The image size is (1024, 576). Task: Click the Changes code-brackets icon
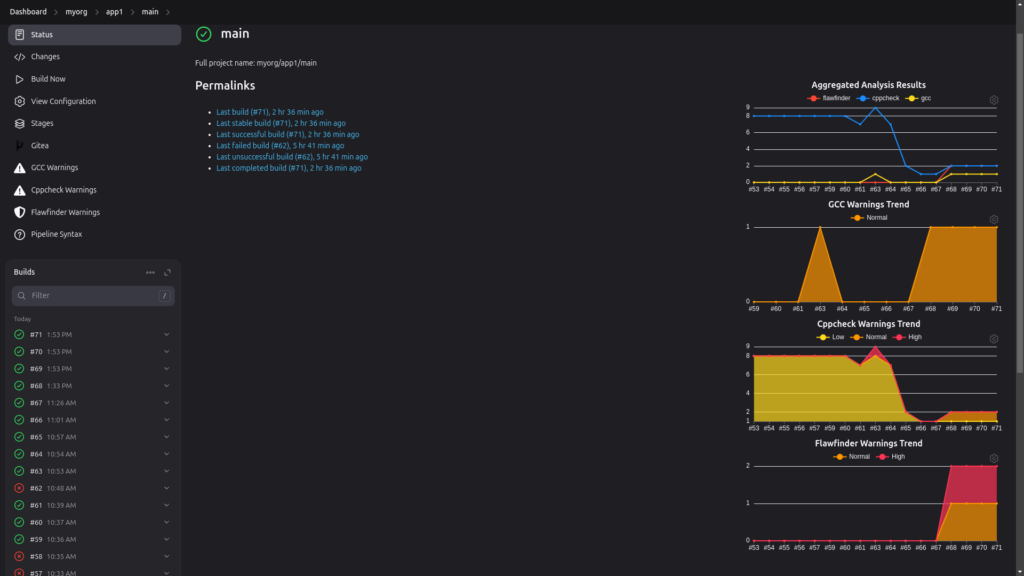click(20, 57)
